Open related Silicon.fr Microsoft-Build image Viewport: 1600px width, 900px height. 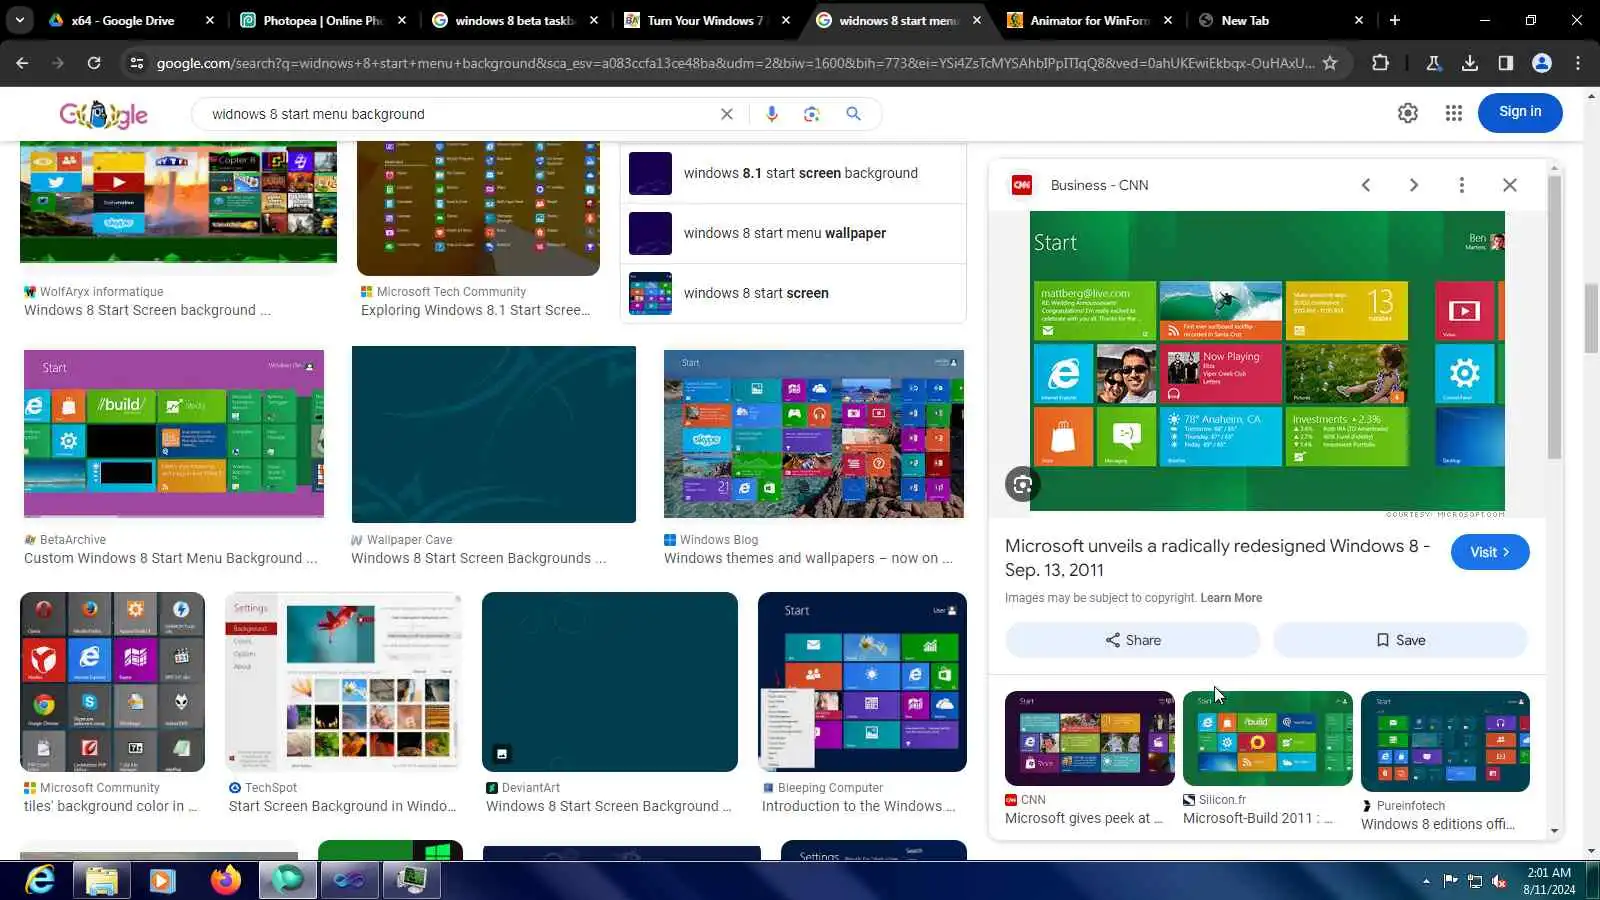1268,738
